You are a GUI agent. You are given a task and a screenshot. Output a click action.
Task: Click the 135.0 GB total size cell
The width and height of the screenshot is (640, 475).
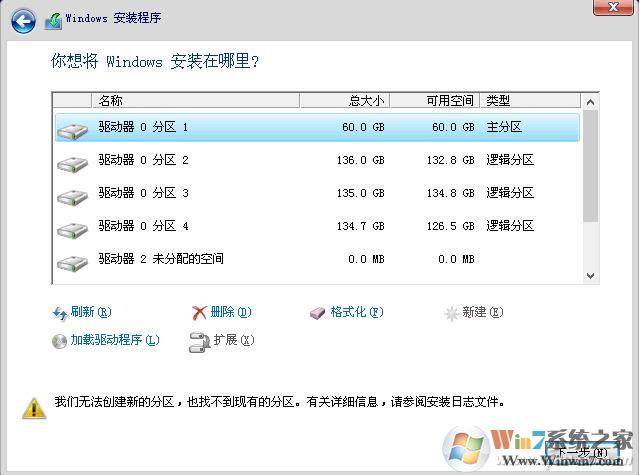click(x=360, y=193)
